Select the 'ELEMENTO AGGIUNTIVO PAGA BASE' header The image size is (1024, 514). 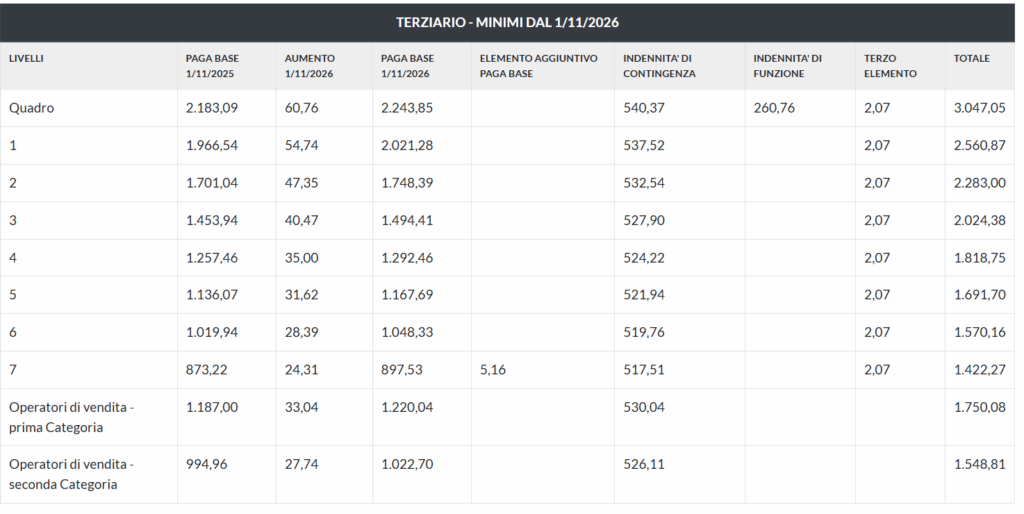click(538, 66)
